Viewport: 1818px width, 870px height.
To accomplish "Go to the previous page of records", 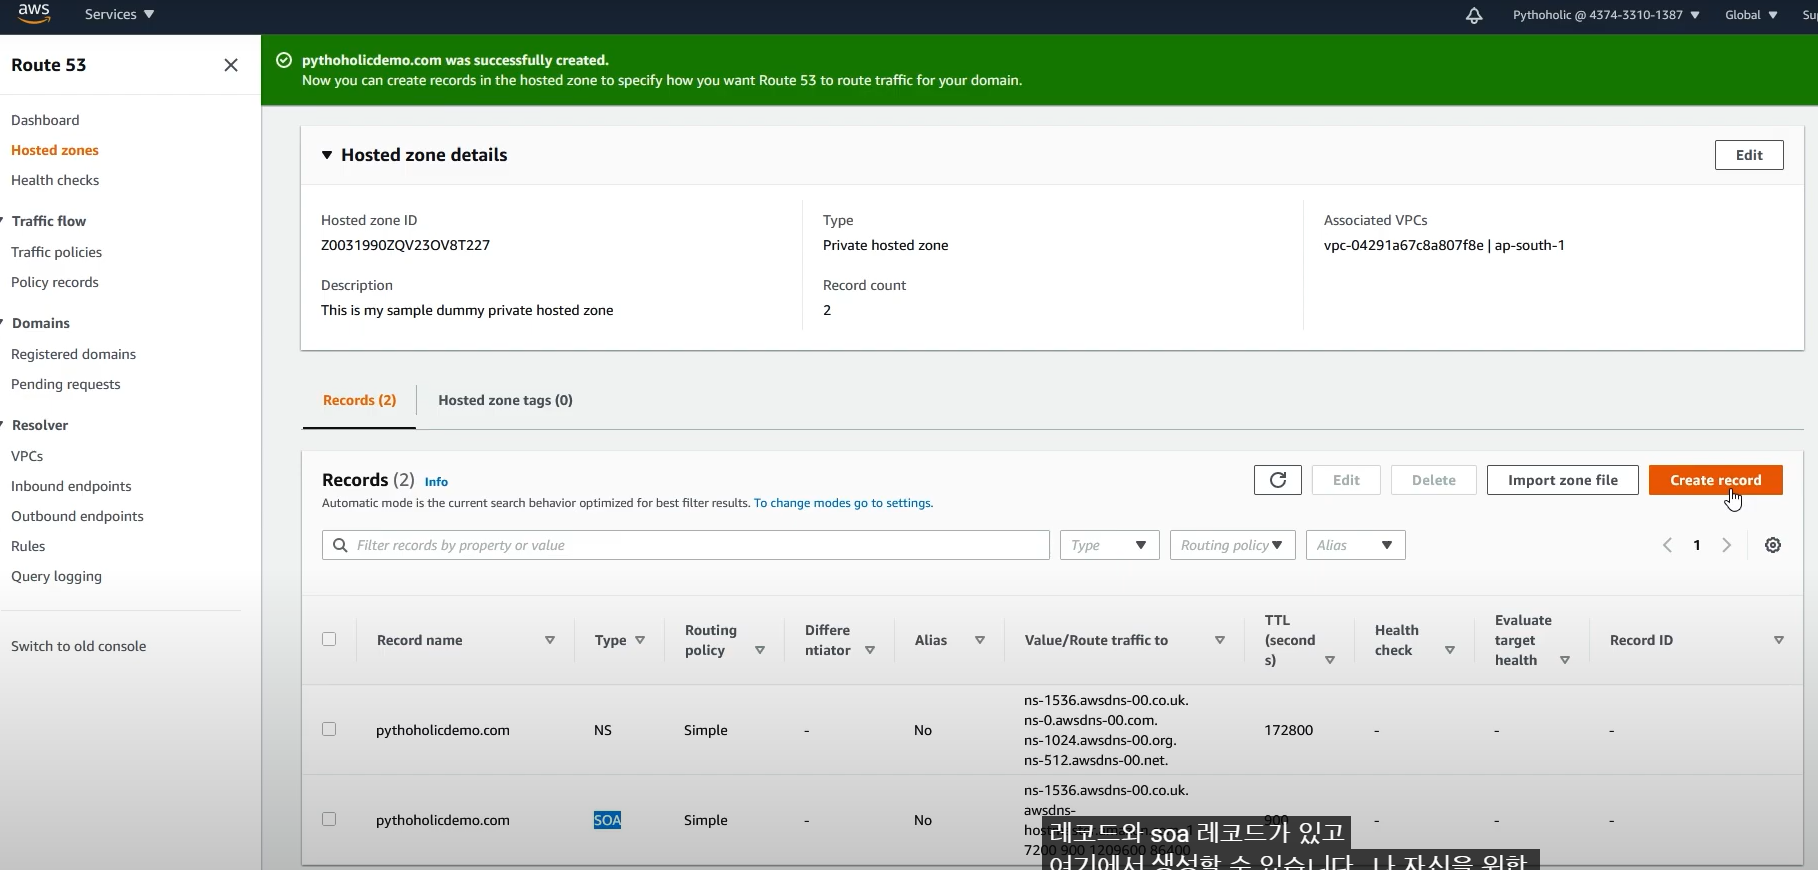I will click(x=1667, y=545).
